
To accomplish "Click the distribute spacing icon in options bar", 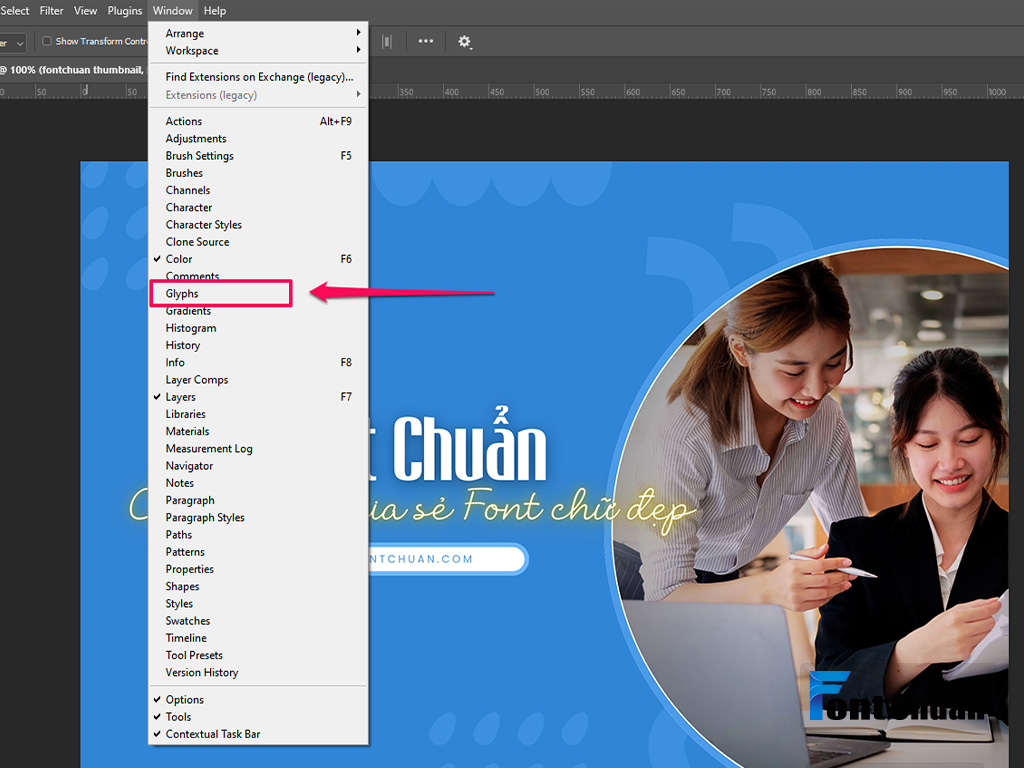I will pyautogui.click(x=387, y=41).
